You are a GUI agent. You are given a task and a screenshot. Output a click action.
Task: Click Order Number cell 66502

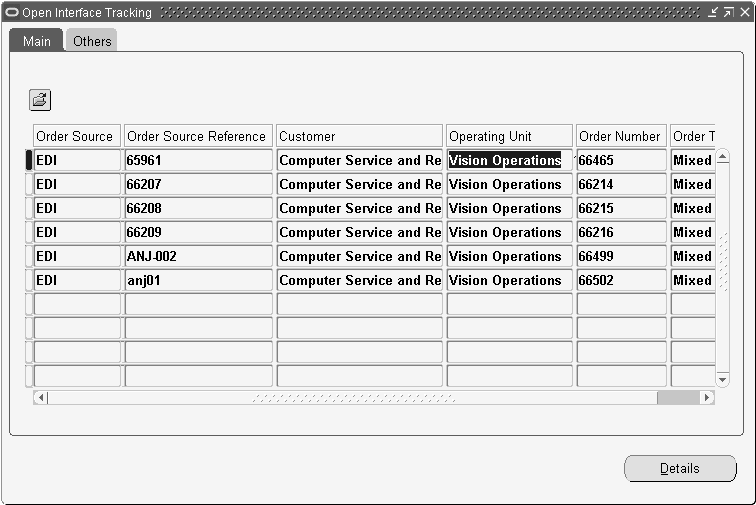click(x=621, y=280)
